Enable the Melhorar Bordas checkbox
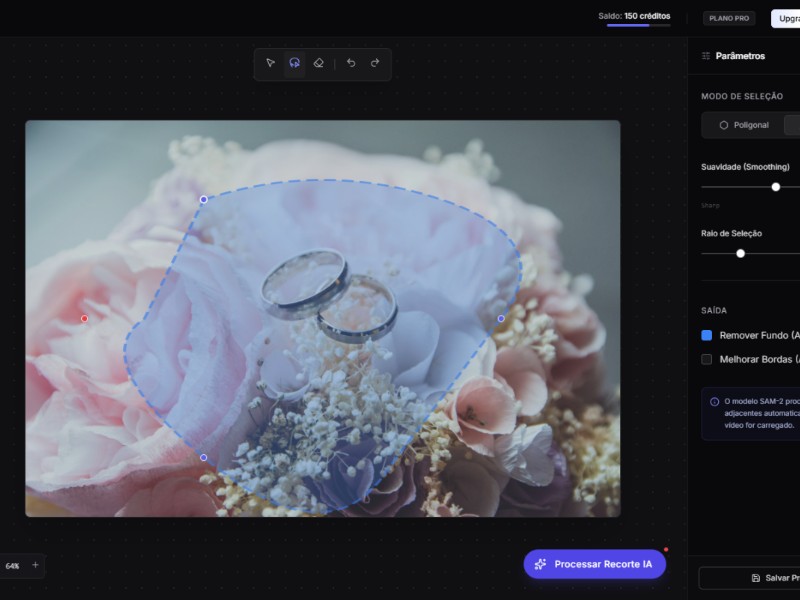The image size is (800, 600). [x=707, y=359]
